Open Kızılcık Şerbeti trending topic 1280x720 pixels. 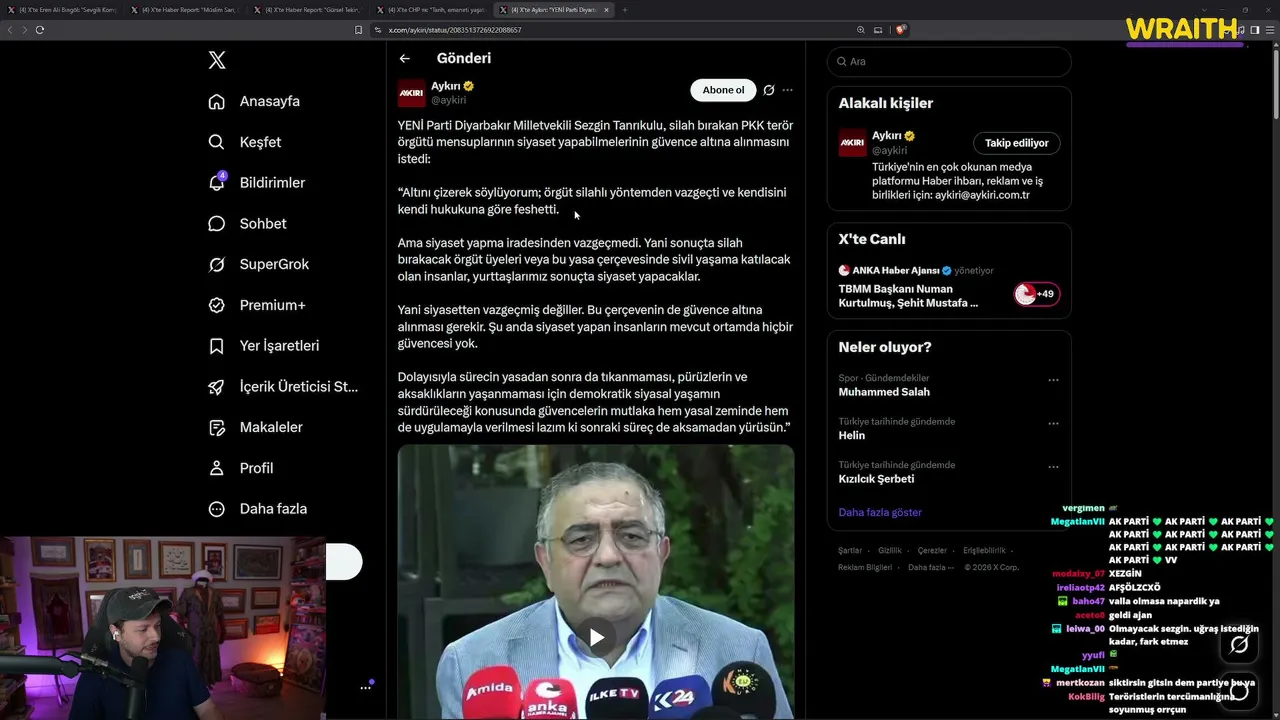[876, 479]
